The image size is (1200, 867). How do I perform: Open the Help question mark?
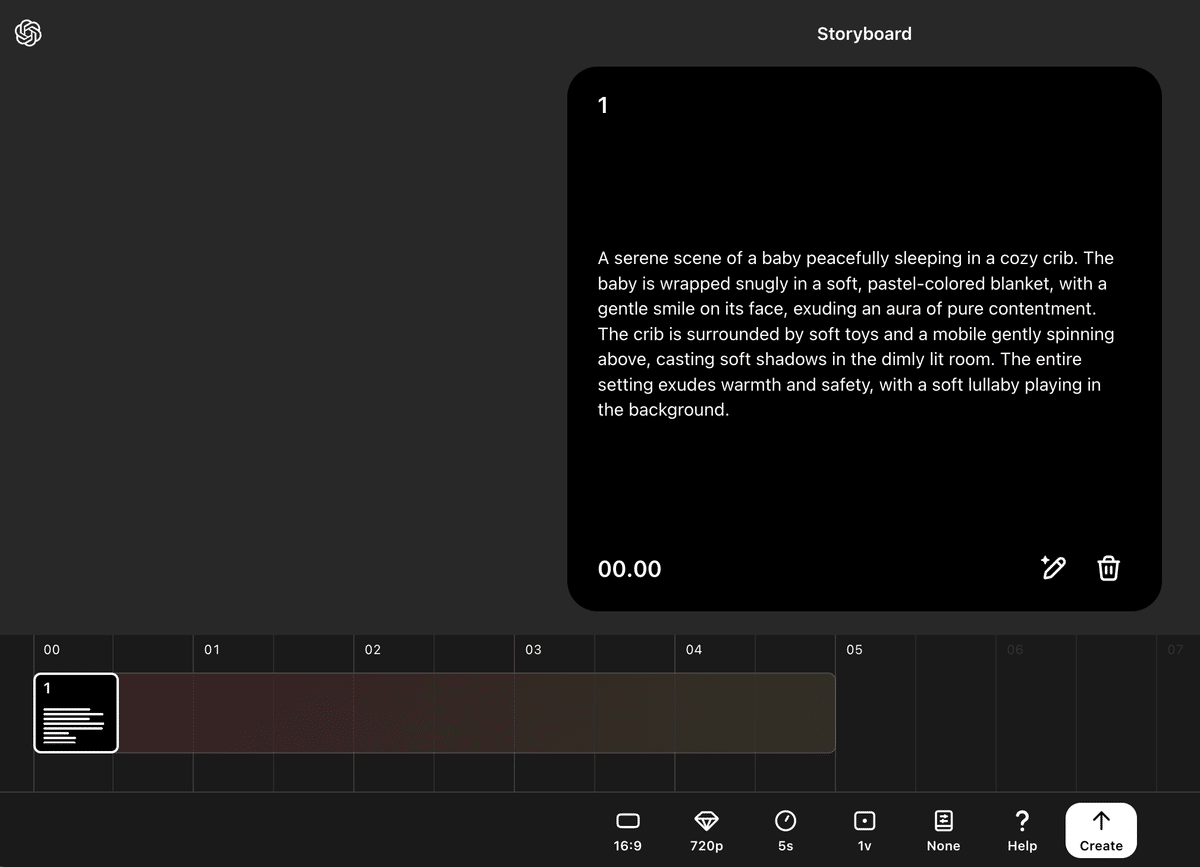[x=1022, y=831]
